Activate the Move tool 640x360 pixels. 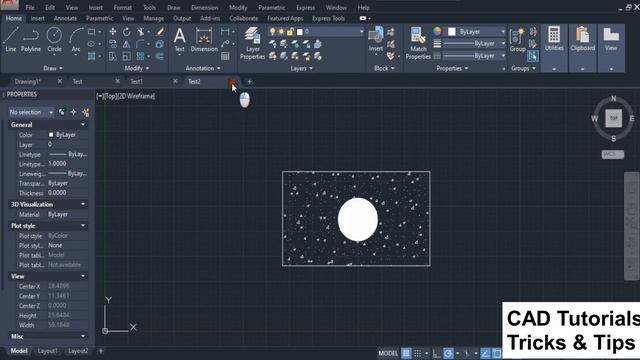pos(113,32)
